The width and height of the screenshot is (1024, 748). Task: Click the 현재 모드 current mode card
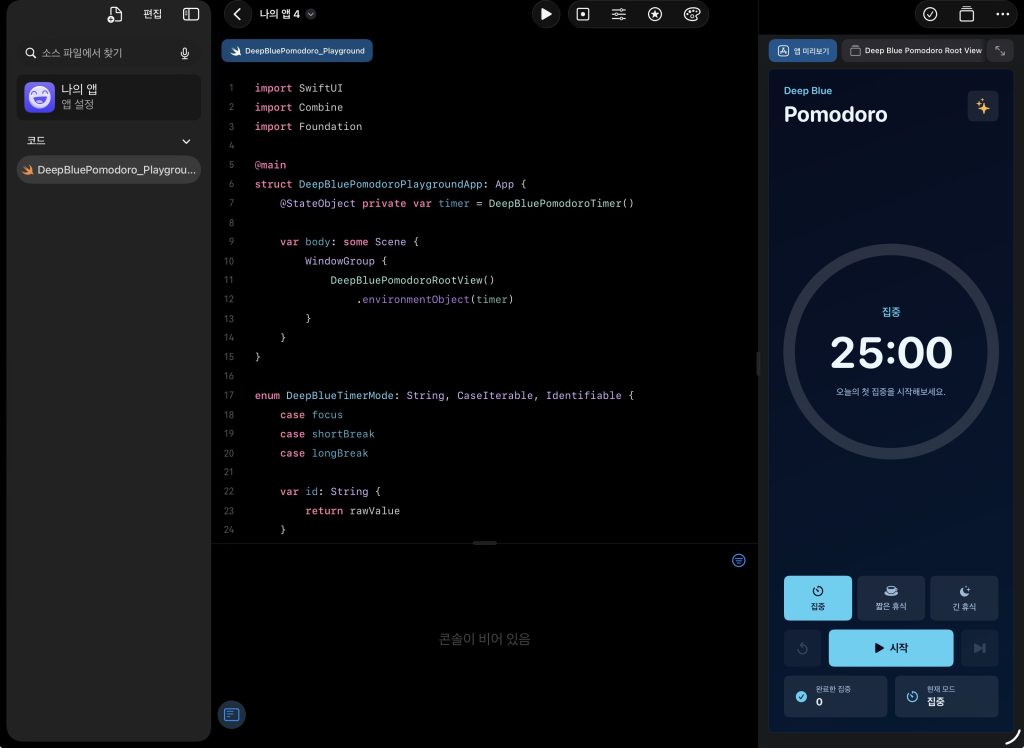click(x=946, y=696)
